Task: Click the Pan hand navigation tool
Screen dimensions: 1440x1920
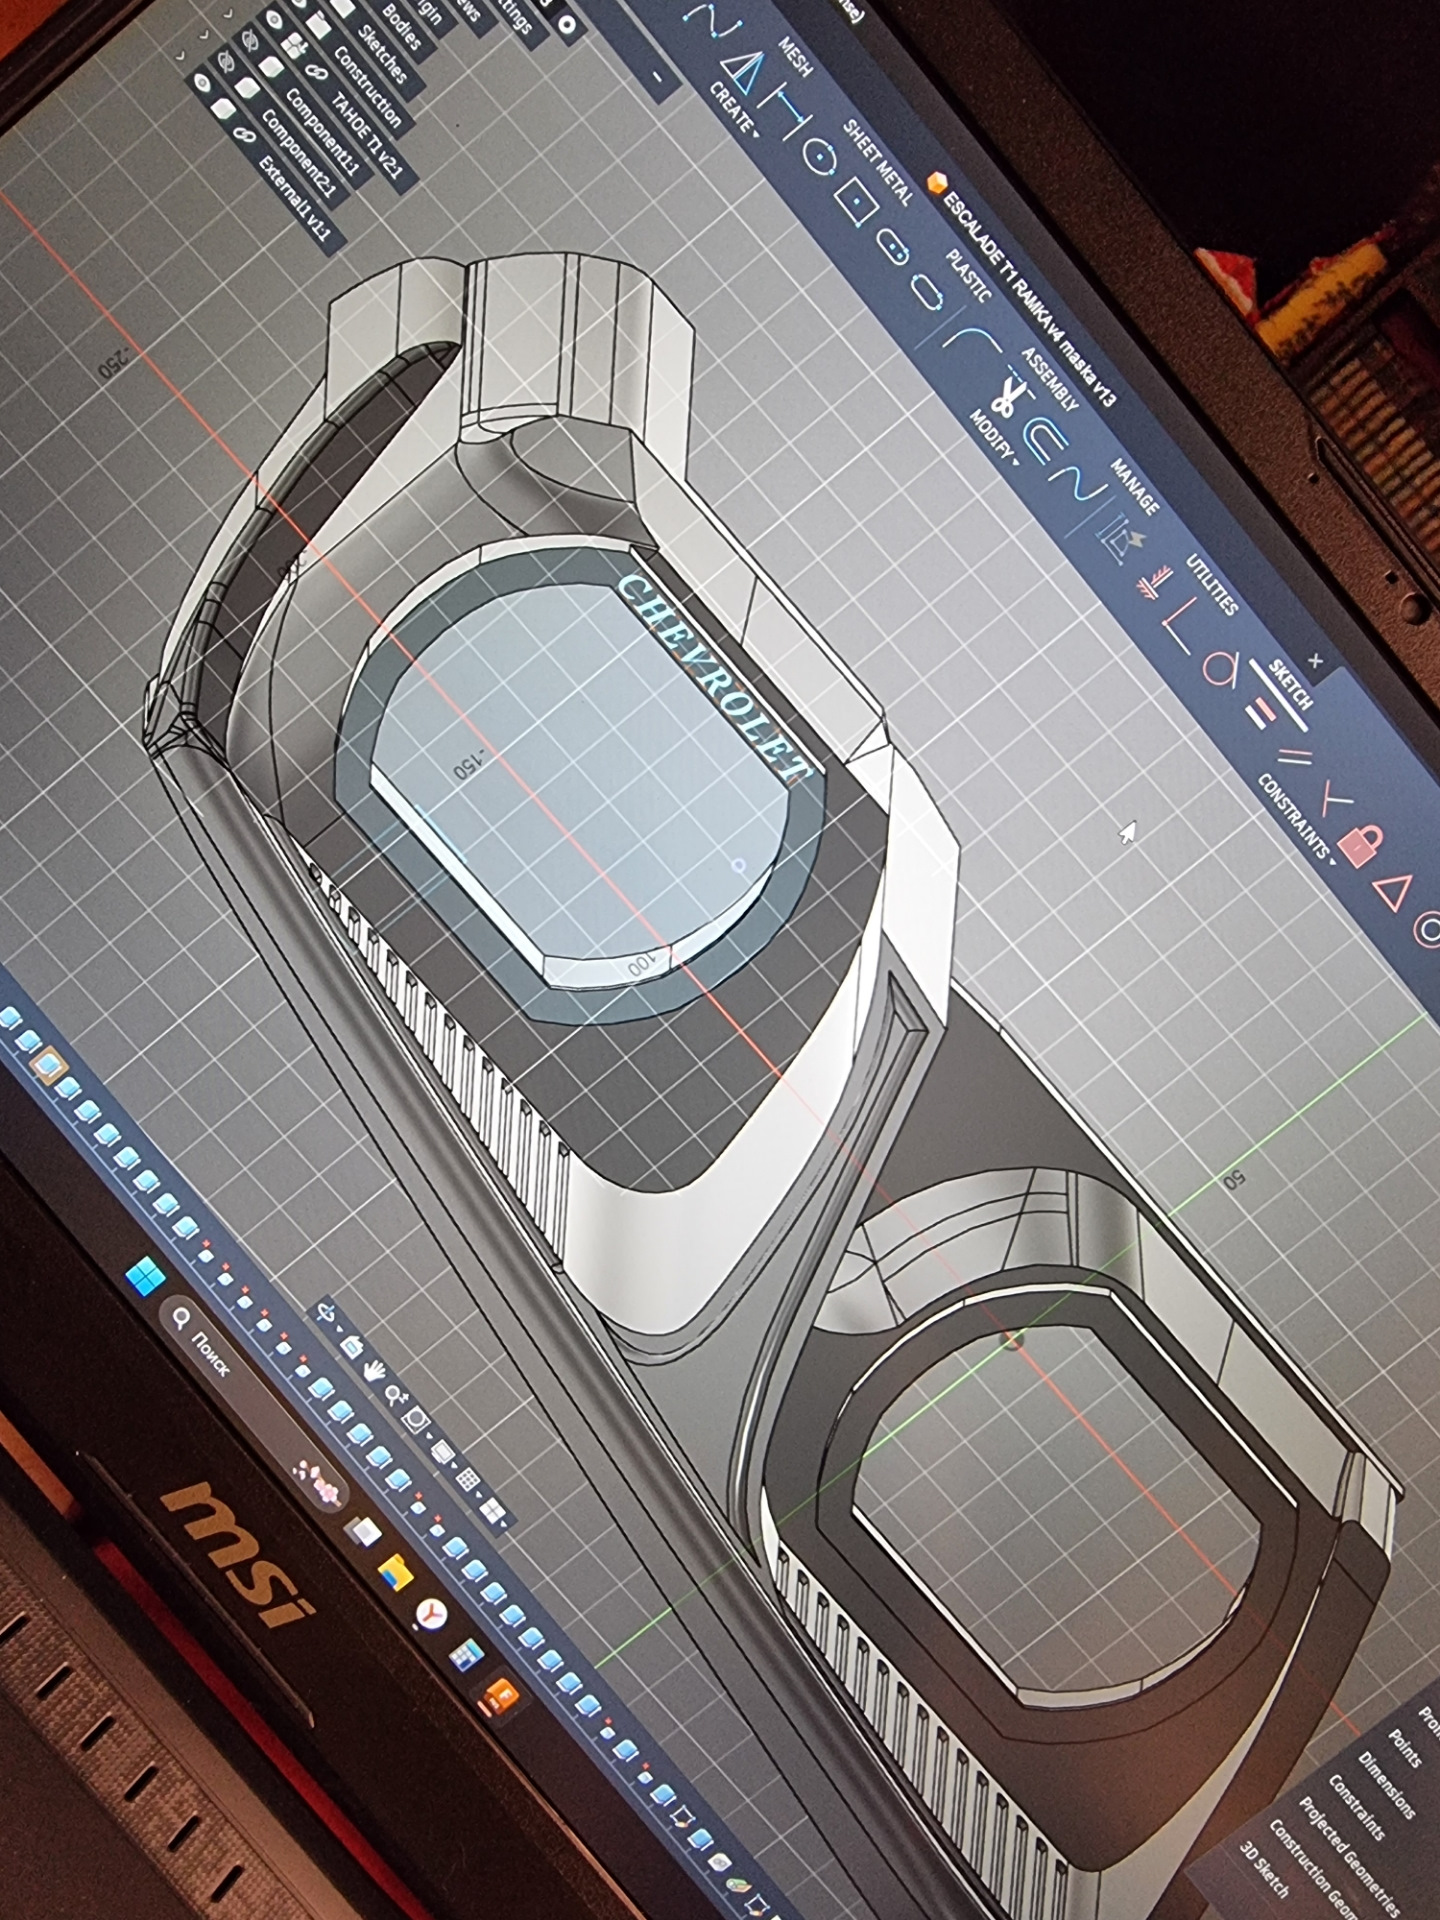Action: point(377,1372)
